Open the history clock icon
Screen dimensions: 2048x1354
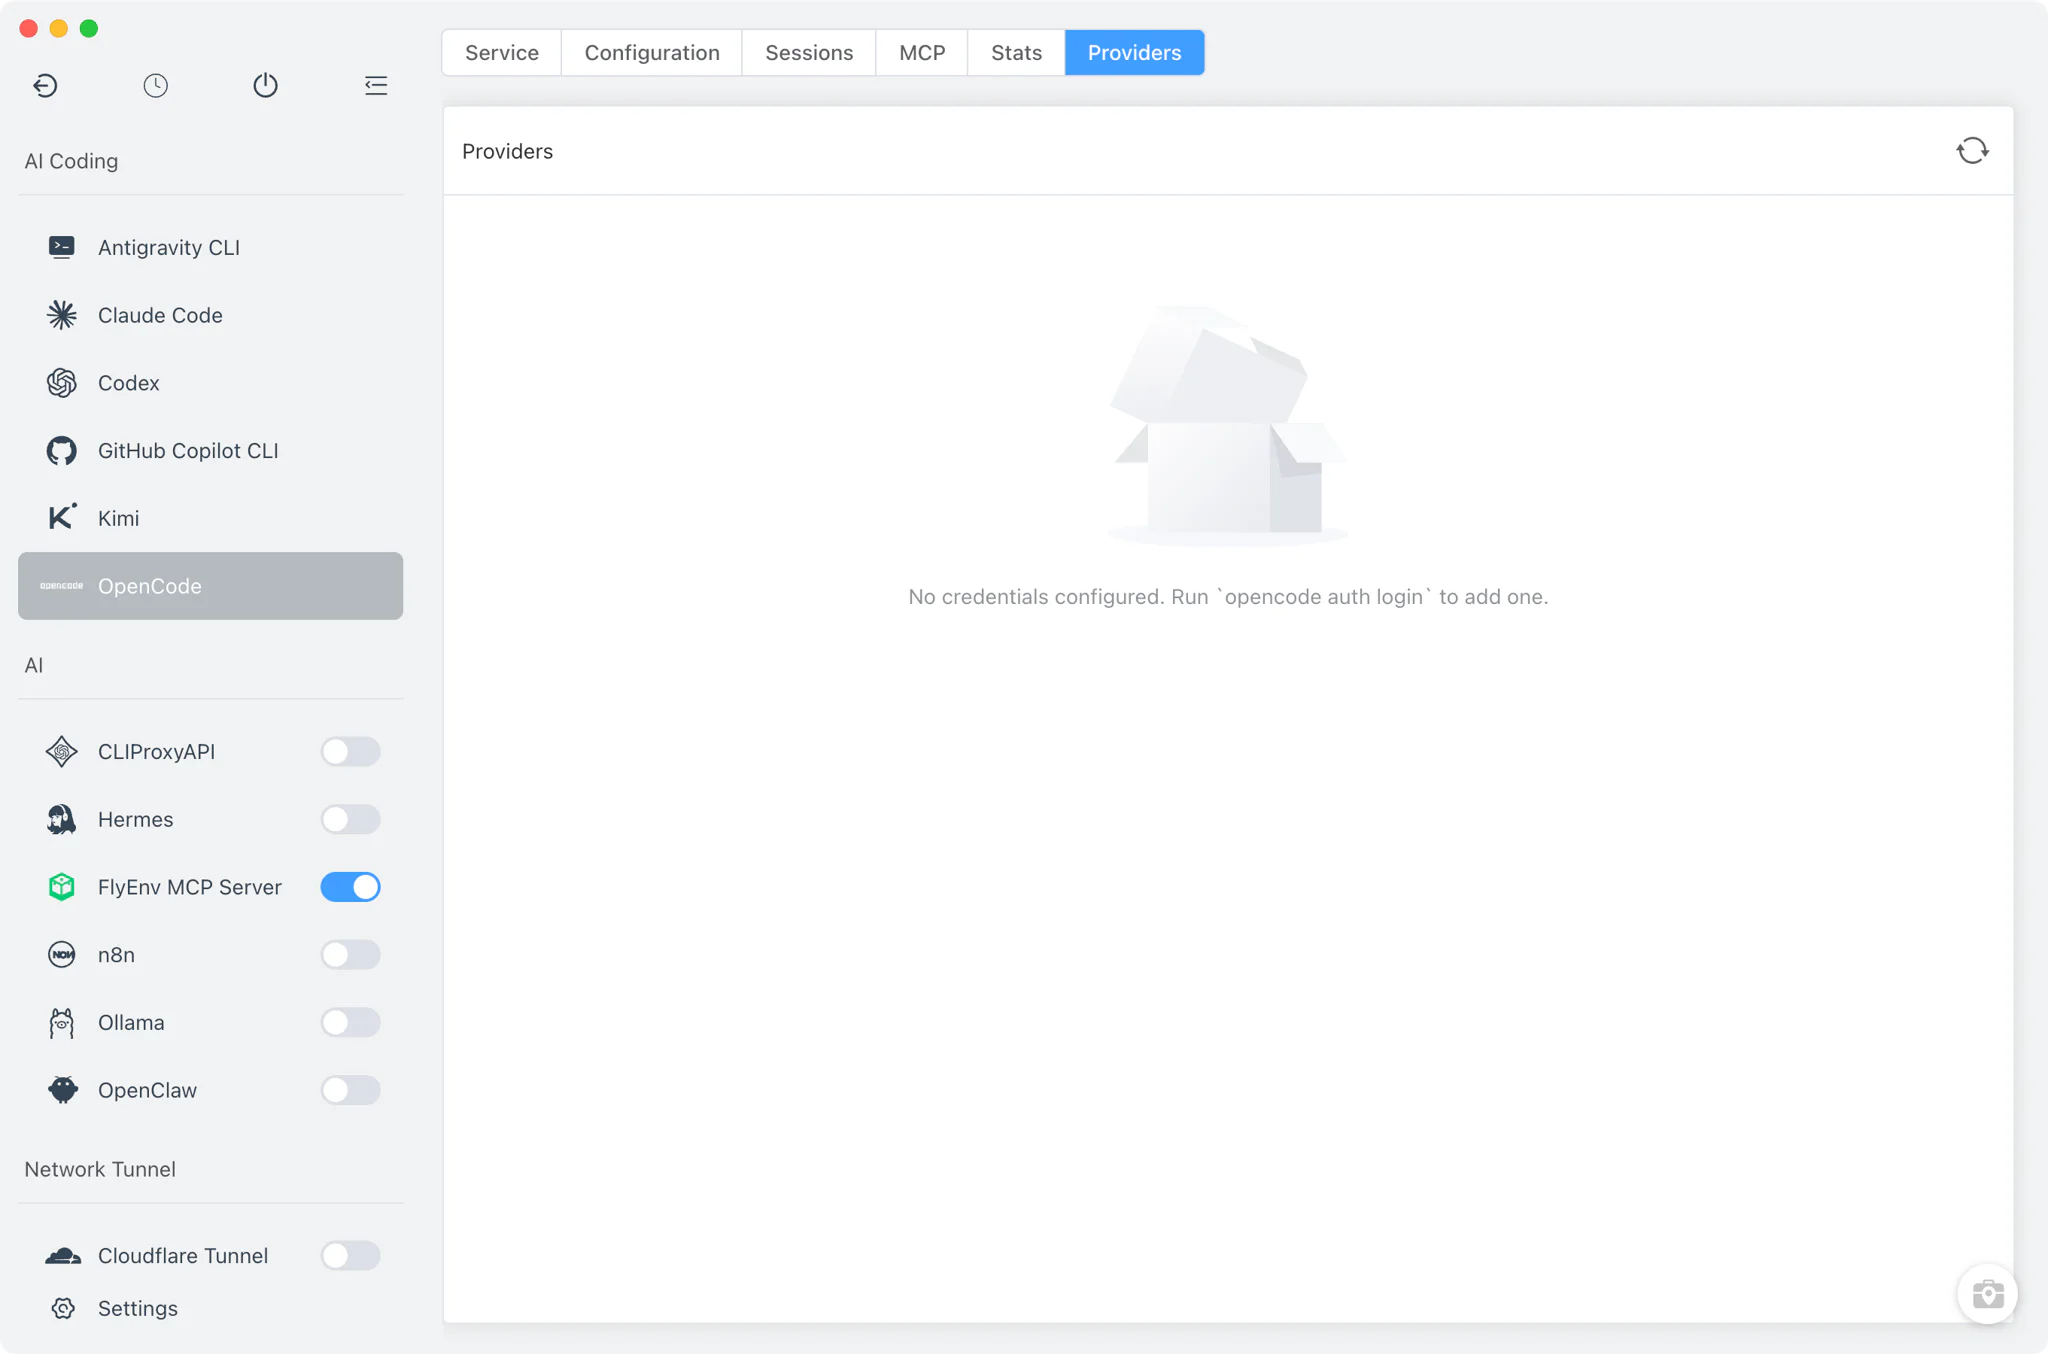(155, 85)
